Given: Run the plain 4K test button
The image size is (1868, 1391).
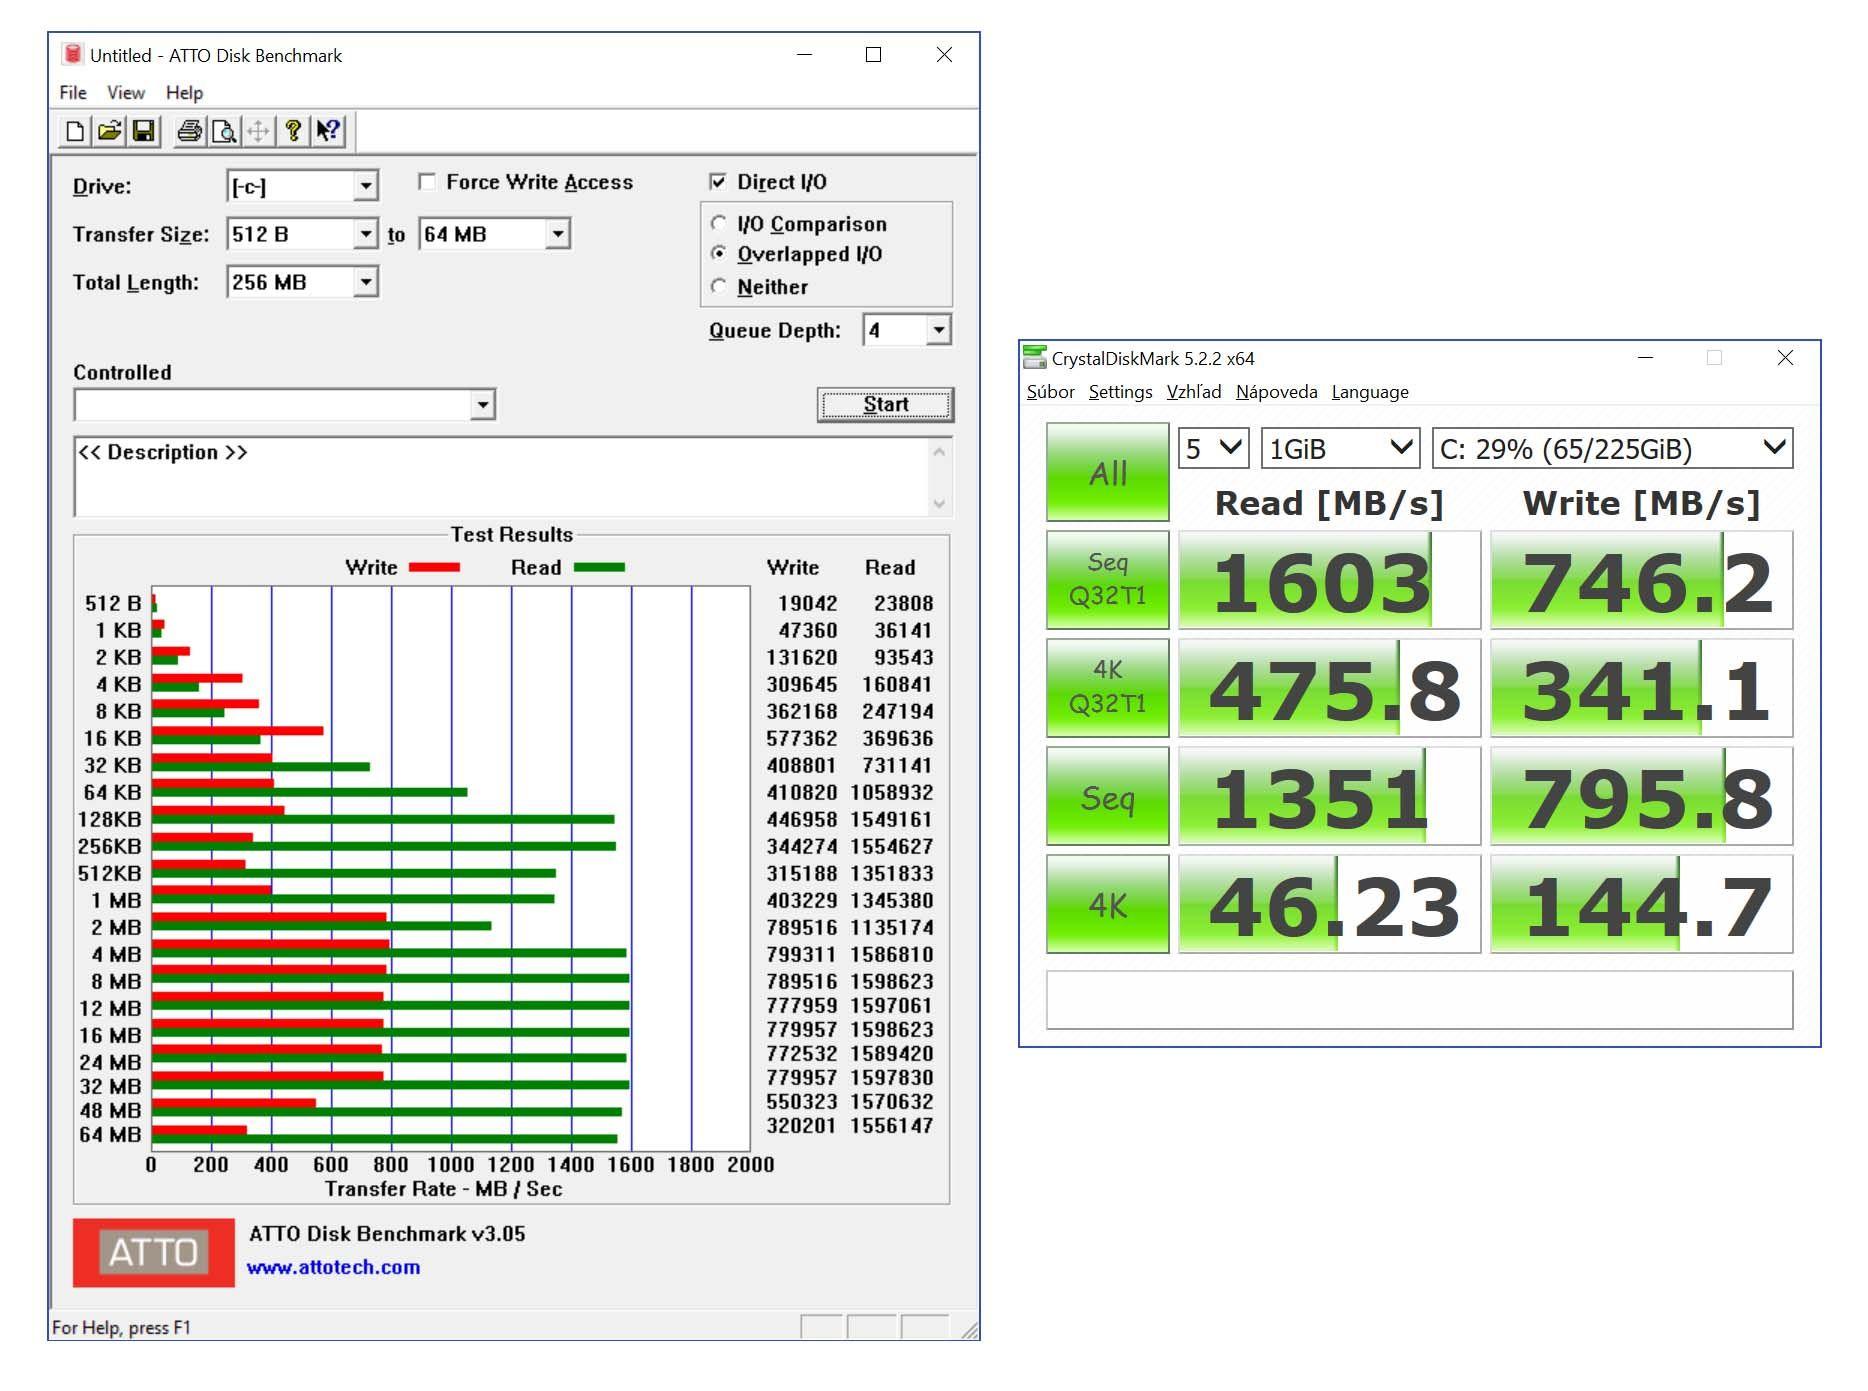Looking at the screenshot, I should (x=1108, y=904).
